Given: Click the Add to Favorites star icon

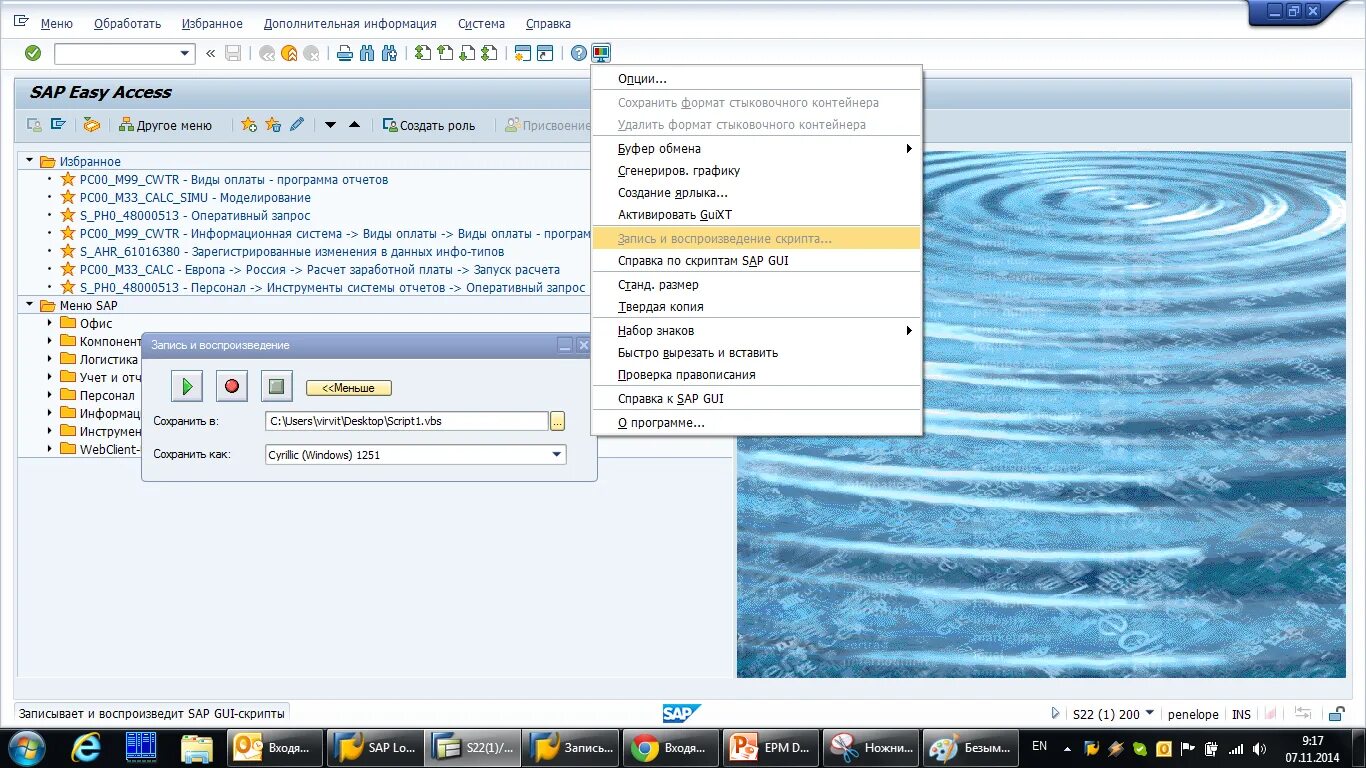Looking at the screenshot, I should coord(248,125).
